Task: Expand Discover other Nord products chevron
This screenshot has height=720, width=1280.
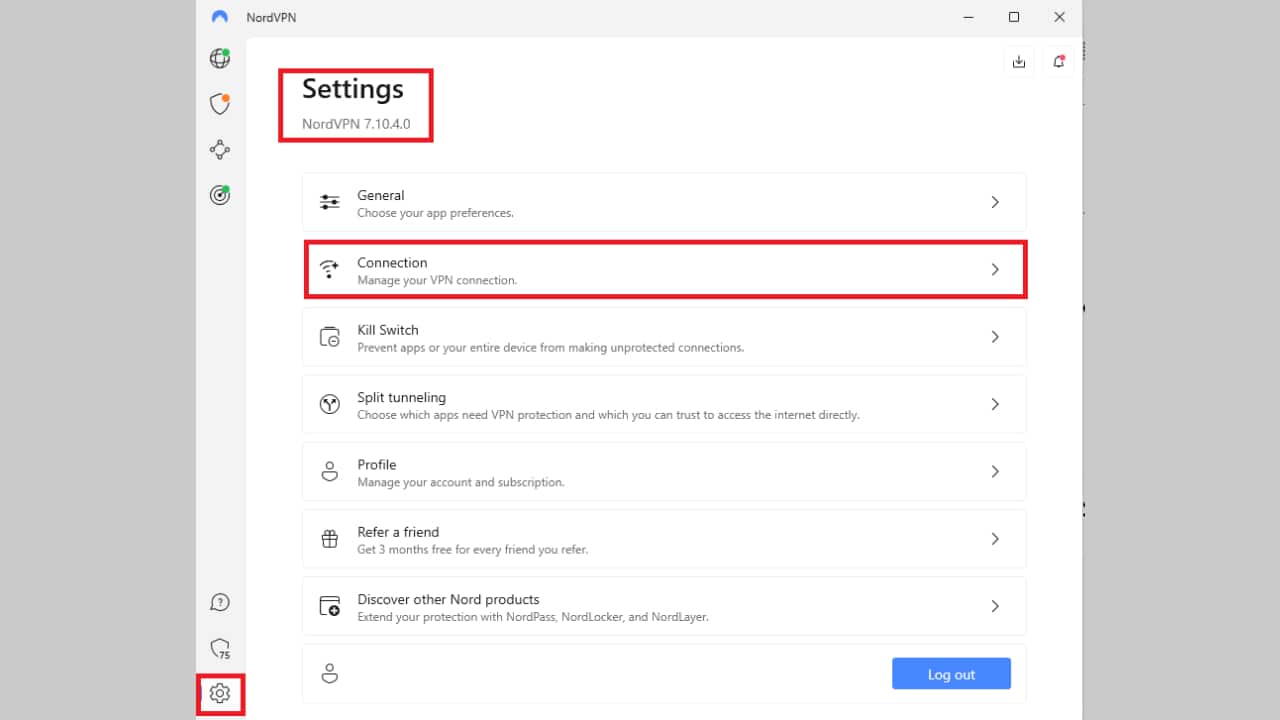Action: tap(995, 606)
